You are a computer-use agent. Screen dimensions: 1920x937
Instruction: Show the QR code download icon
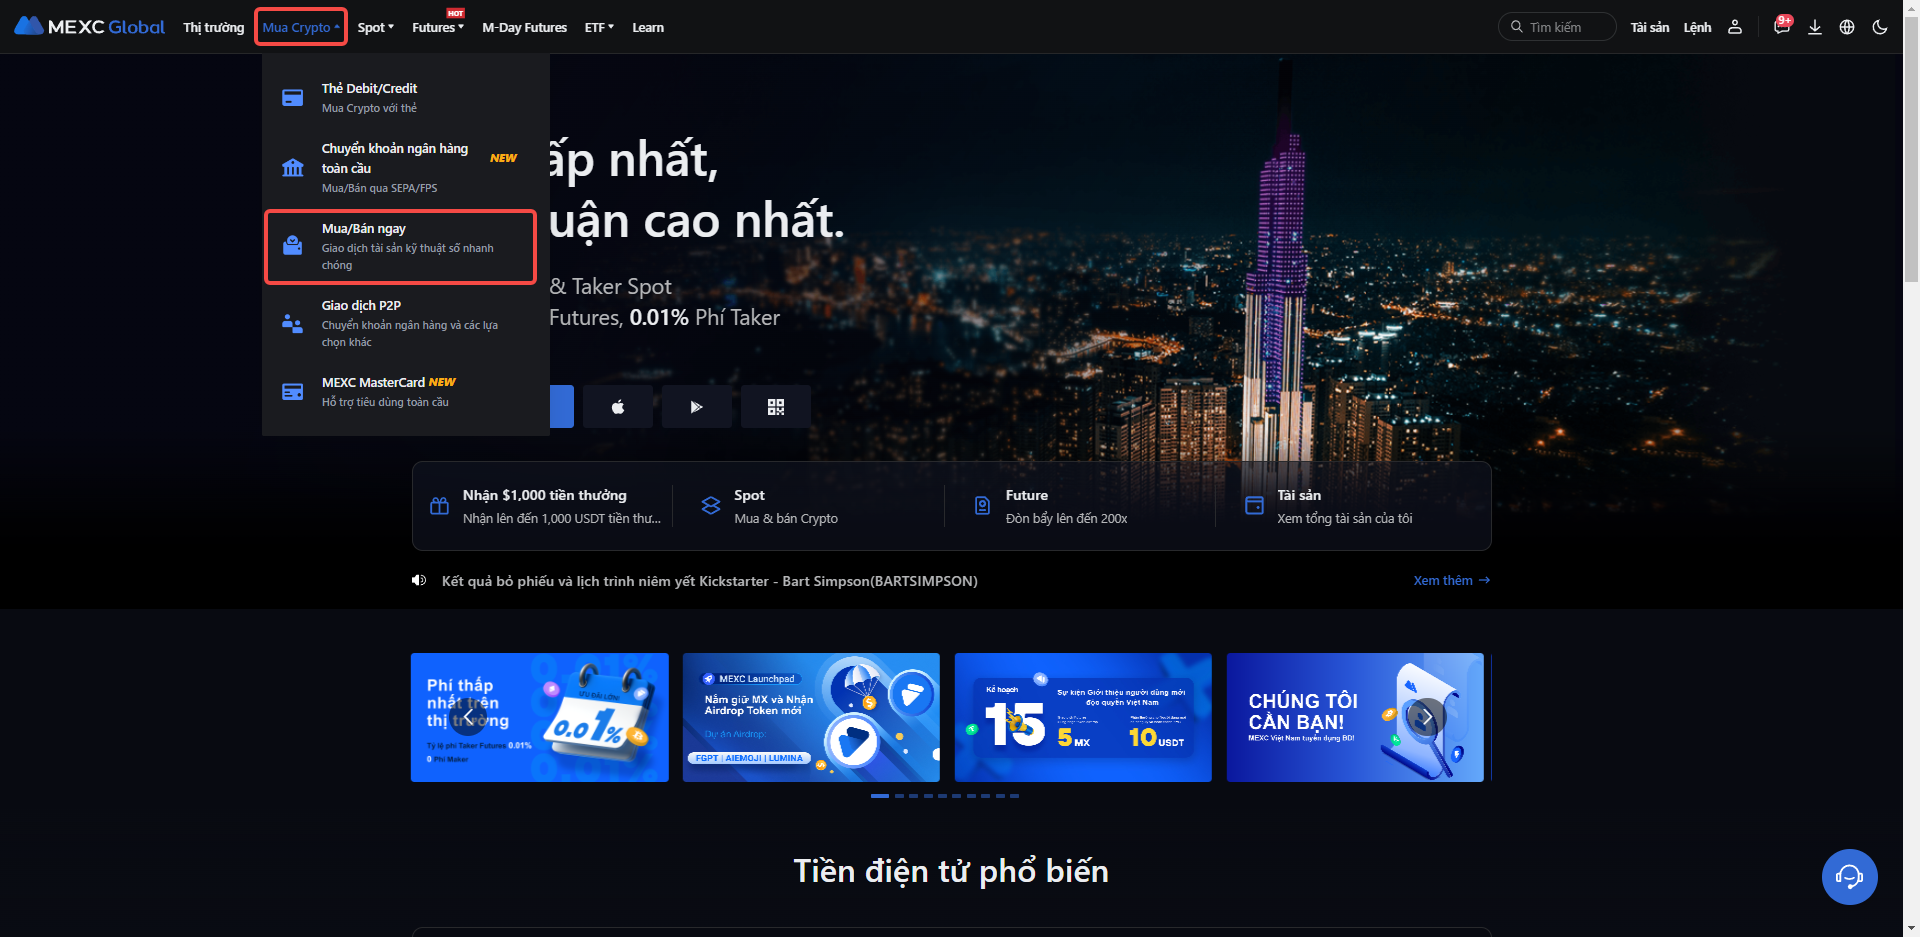pos(776,407)
